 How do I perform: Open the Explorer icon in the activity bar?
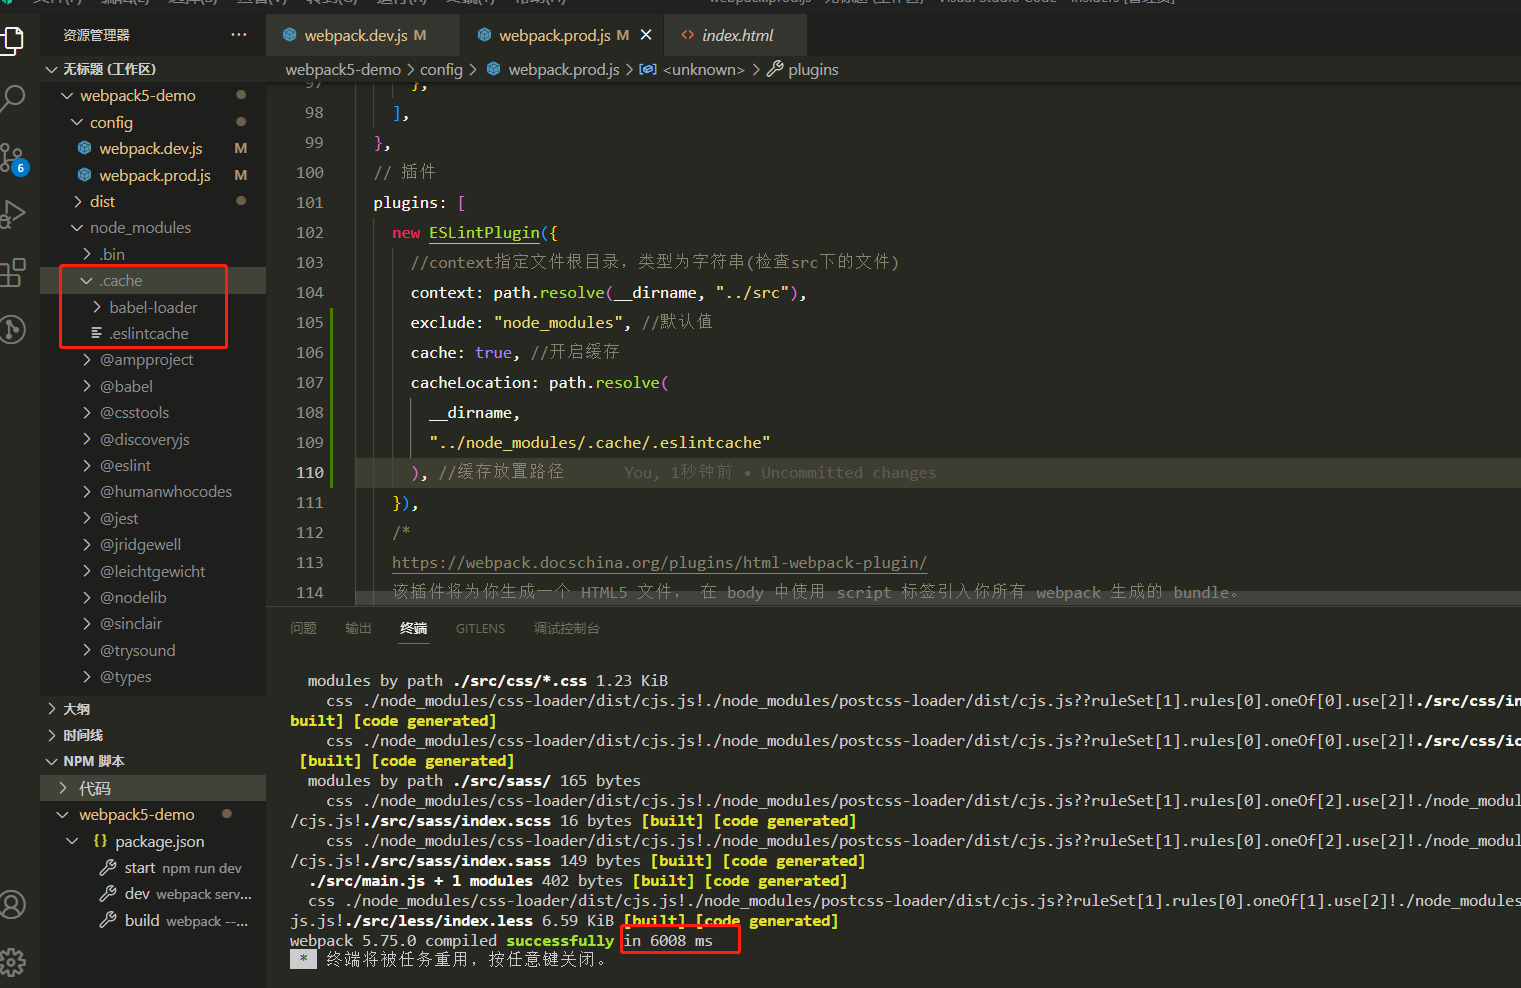(x=14, y=40)
